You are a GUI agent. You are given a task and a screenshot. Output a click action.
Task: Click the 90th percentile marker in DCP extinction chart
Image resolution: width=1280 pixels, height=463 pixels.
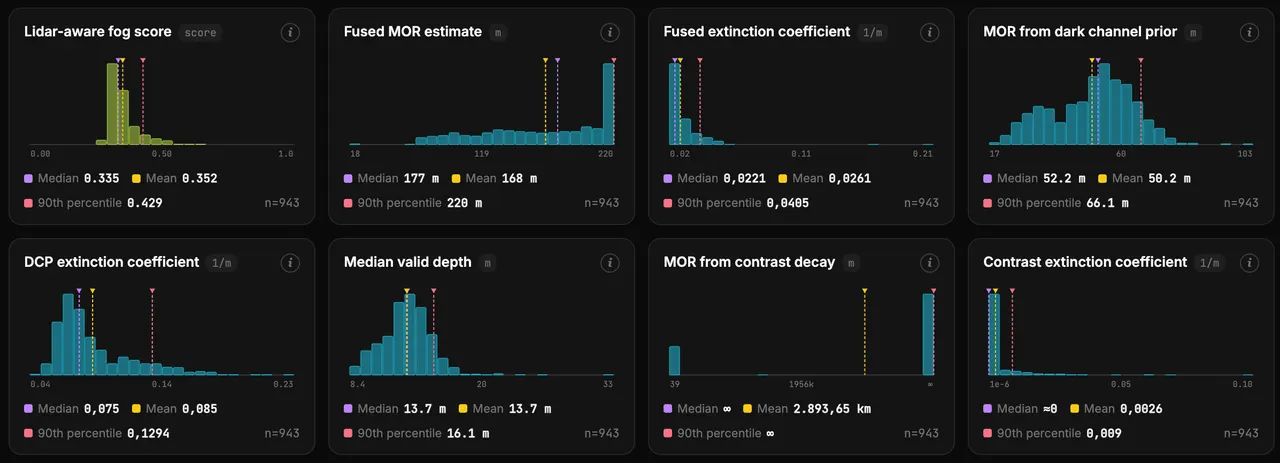click(152, 291)
